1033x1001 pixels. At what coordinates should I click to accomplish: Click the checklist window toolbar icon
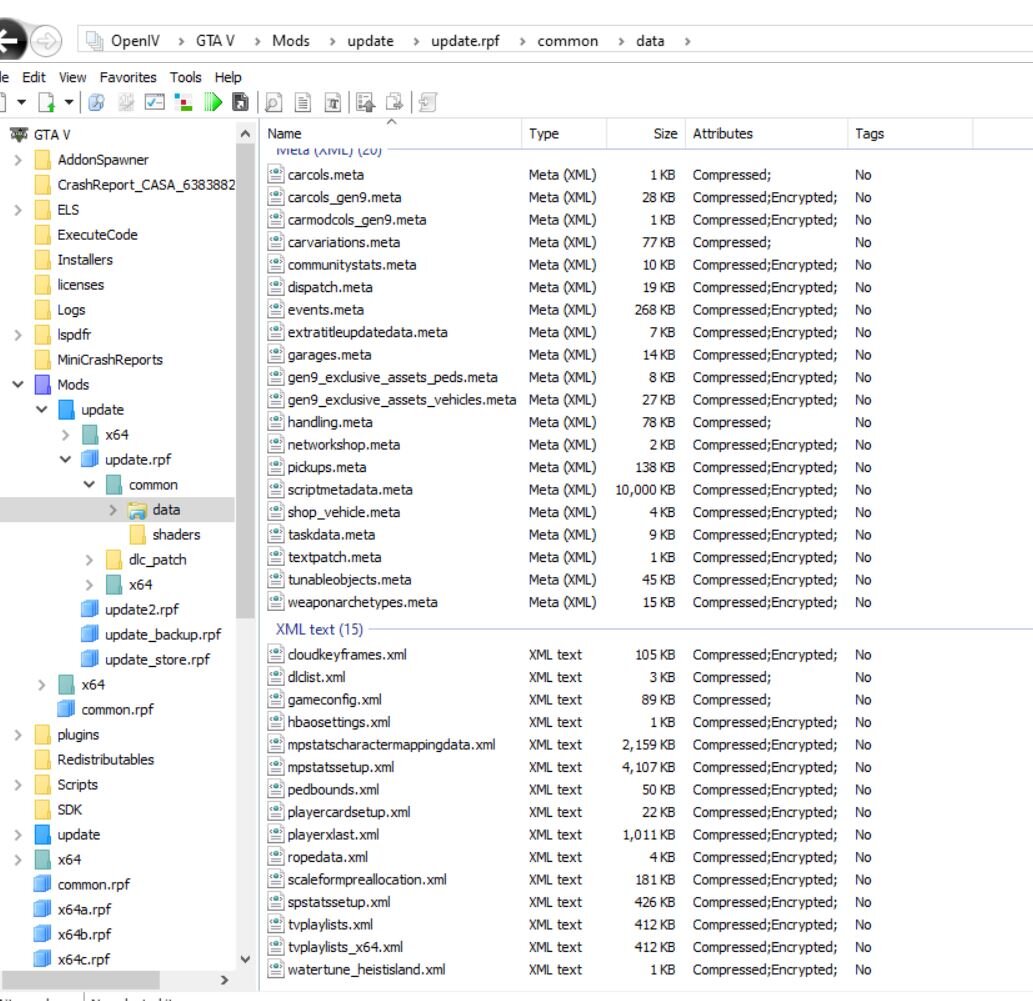[x=154, y=102]
